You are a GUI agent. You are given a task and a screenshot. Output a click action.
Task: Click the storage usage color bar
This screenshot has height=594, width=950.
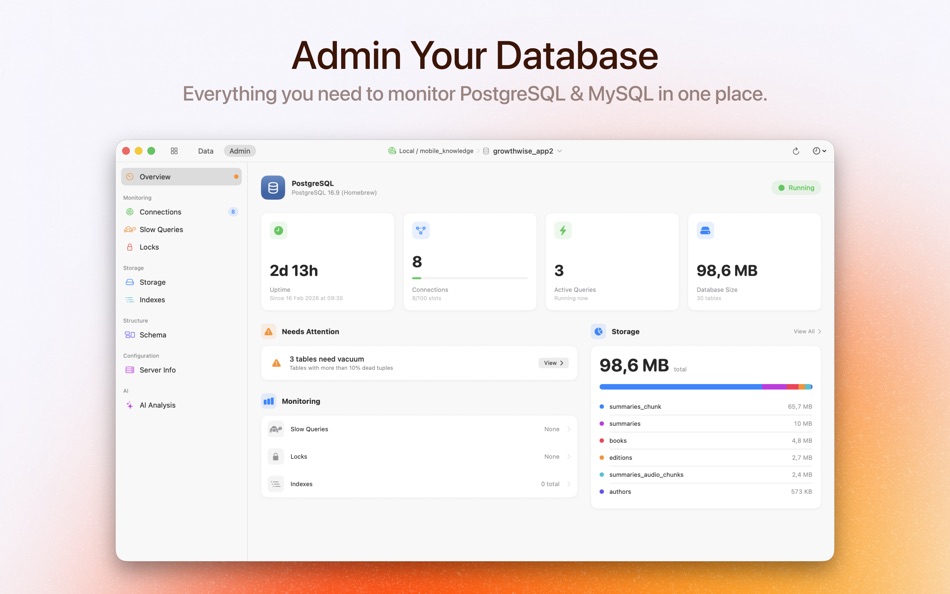706,386
